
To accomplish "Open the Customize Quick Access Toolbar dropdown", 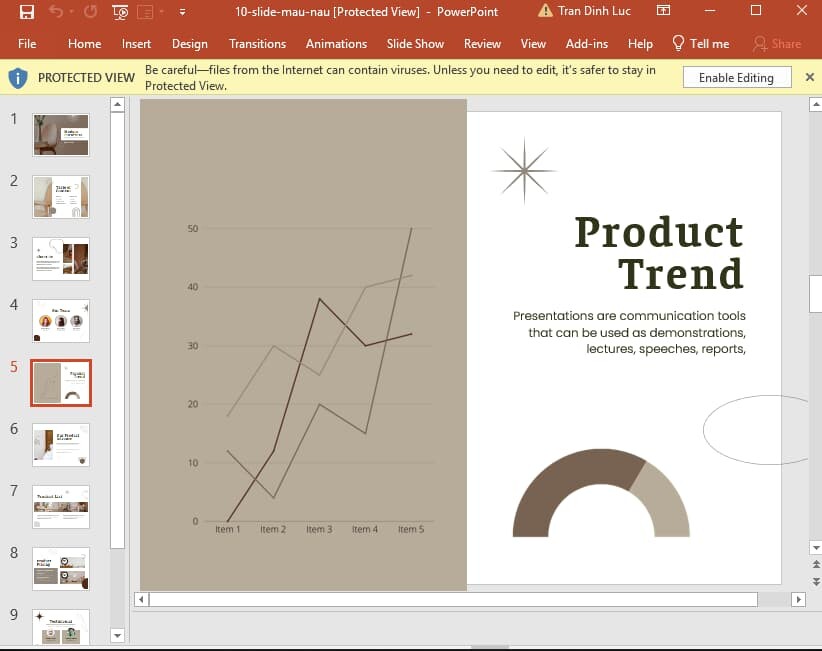I will [x=182, y=11].
